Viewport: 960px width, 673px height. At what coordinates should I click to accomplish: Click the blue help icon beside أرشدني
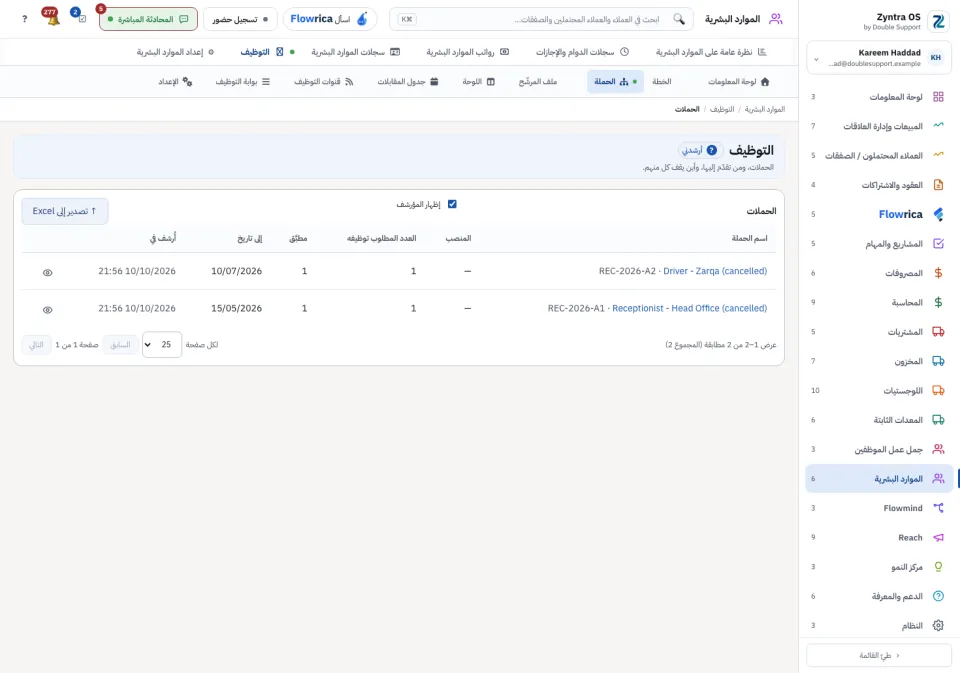pos(711,150)
